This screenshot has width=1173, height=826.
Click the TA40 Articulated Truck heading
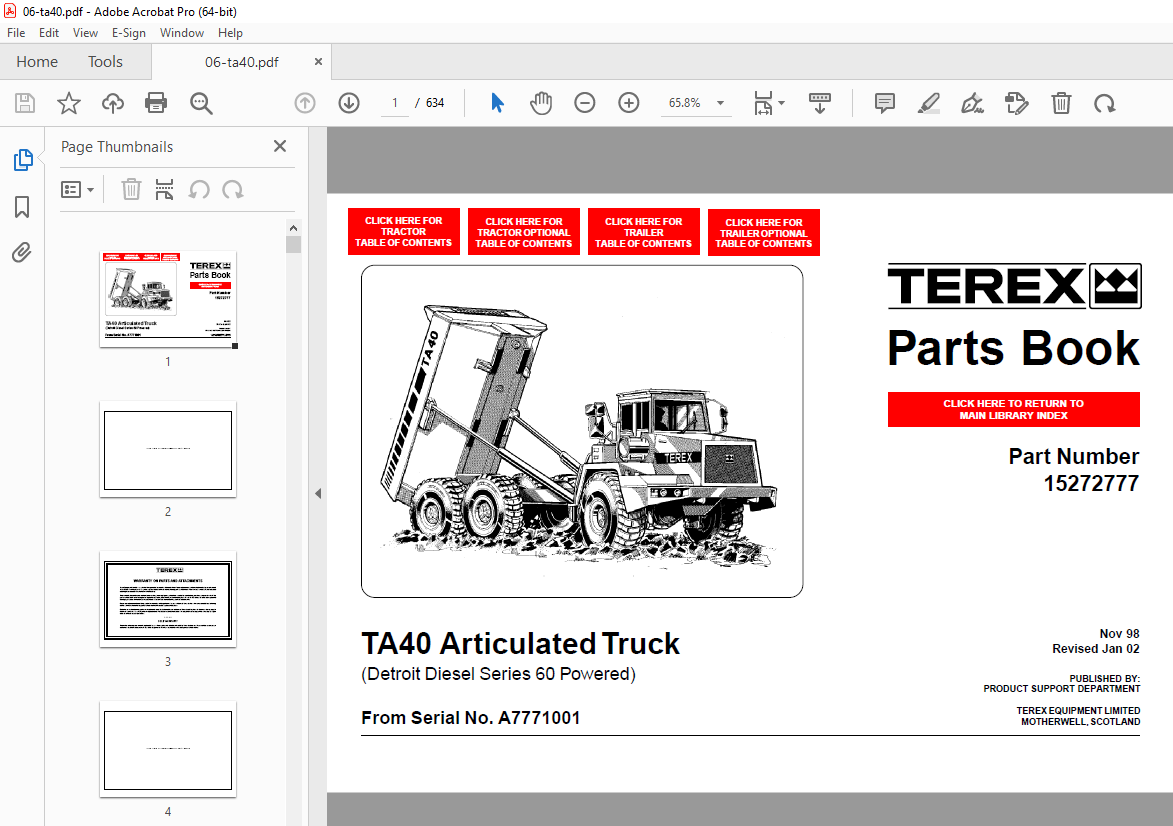521,643
